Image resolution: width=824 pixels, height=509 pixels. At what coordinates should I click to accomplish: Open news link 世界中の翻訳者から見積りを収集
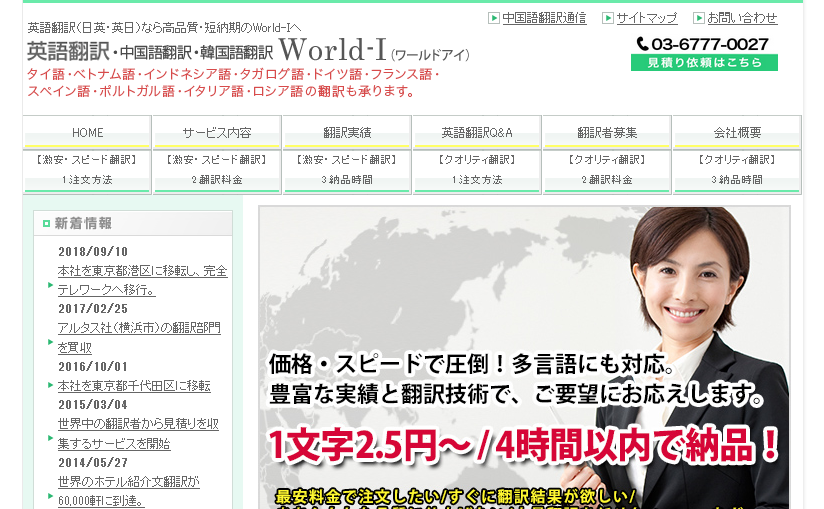click(x=138, y=434)
